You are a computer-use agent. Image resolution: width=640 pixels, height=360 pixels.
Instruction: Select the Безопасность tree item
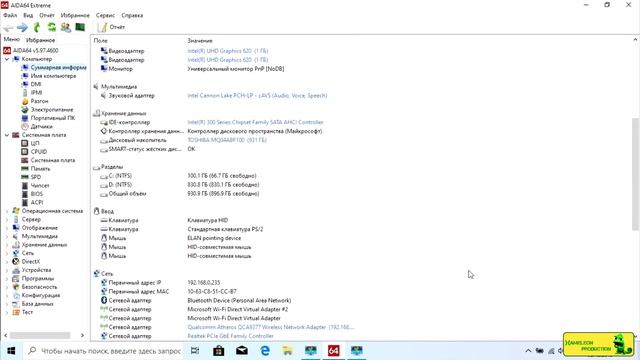click(39, 287)
